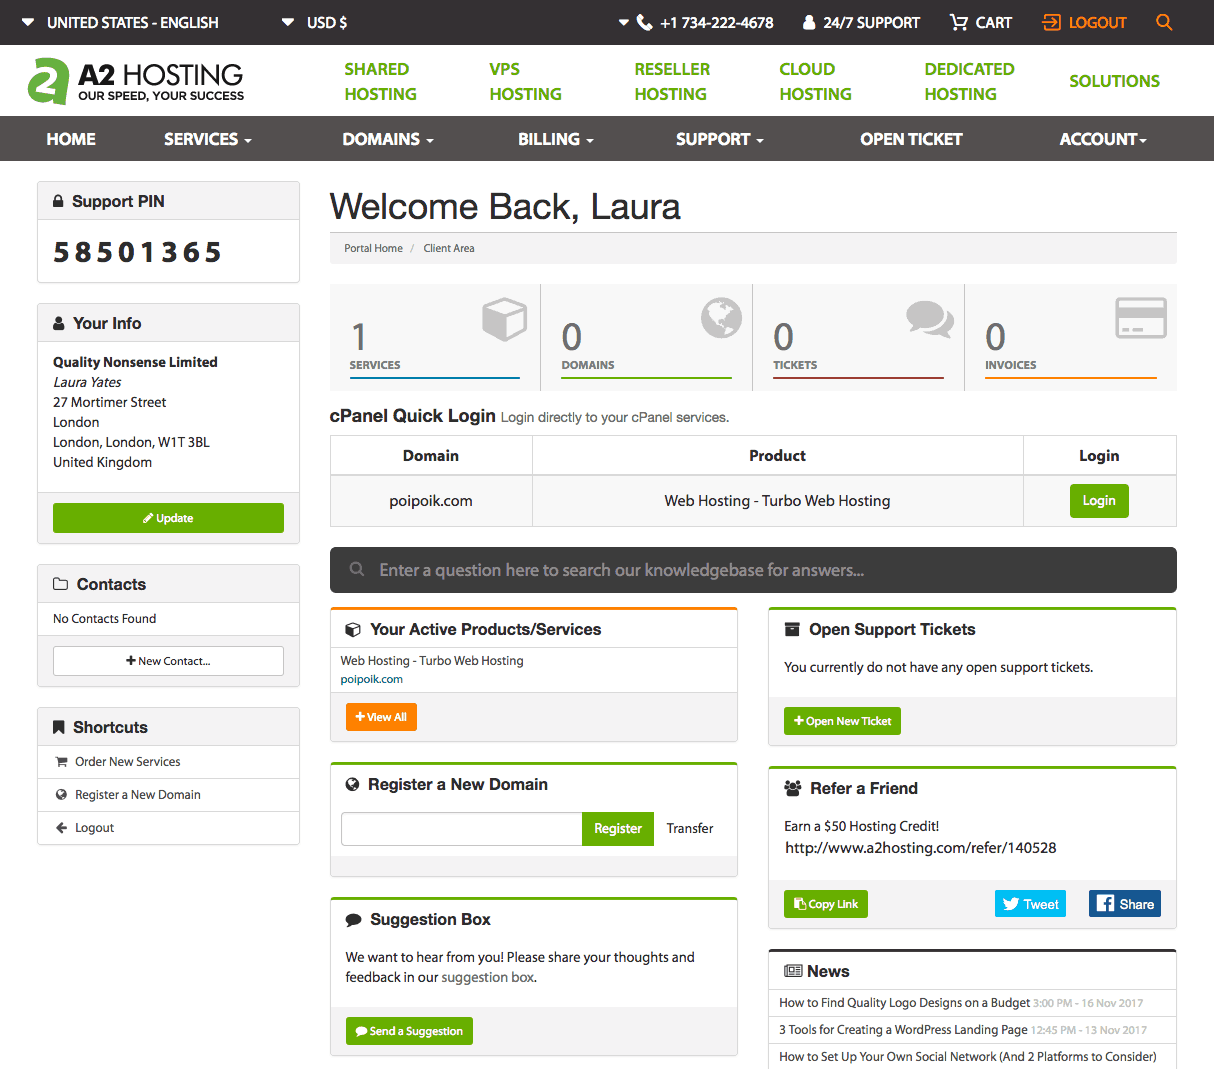
Task: Click the Services box cube icon
Action: pyautogui.click(x=504, y=319)
